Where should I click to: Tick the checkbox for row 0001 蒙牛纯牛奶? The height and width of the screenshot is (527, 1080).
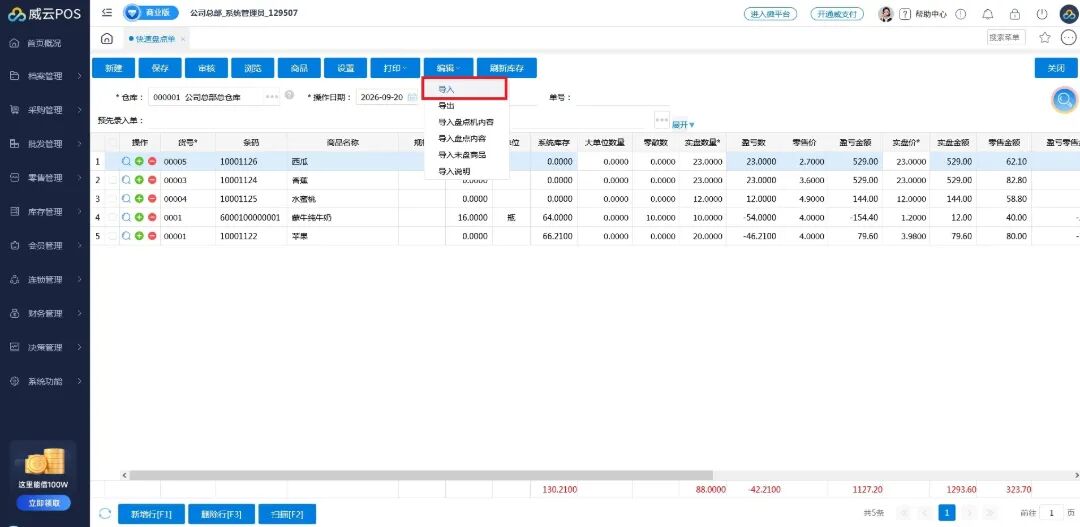pos(113,217)
